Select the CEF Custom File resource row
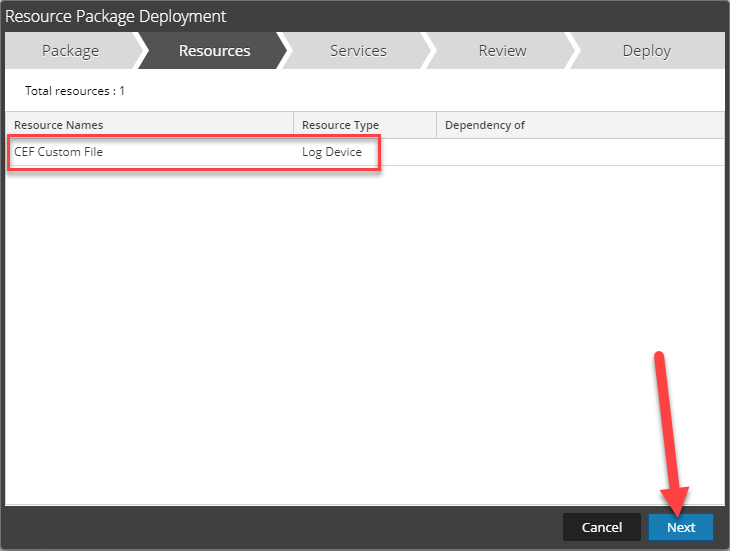 [x=58, y=152]
